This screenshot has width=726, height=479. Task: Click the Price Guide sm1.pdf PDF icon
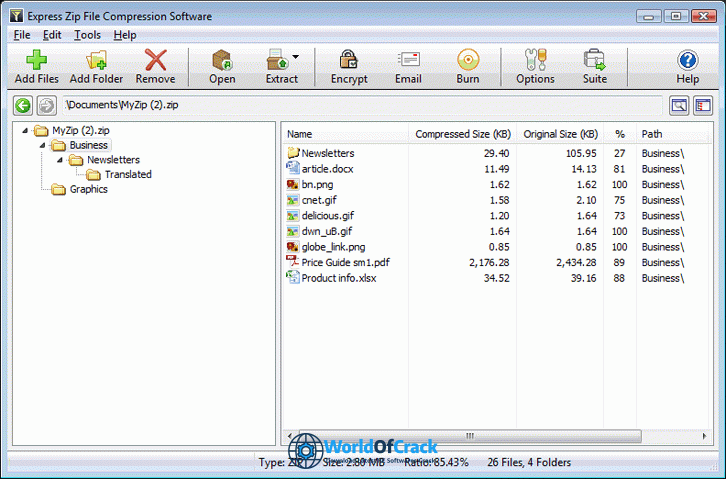click(293, 261)
